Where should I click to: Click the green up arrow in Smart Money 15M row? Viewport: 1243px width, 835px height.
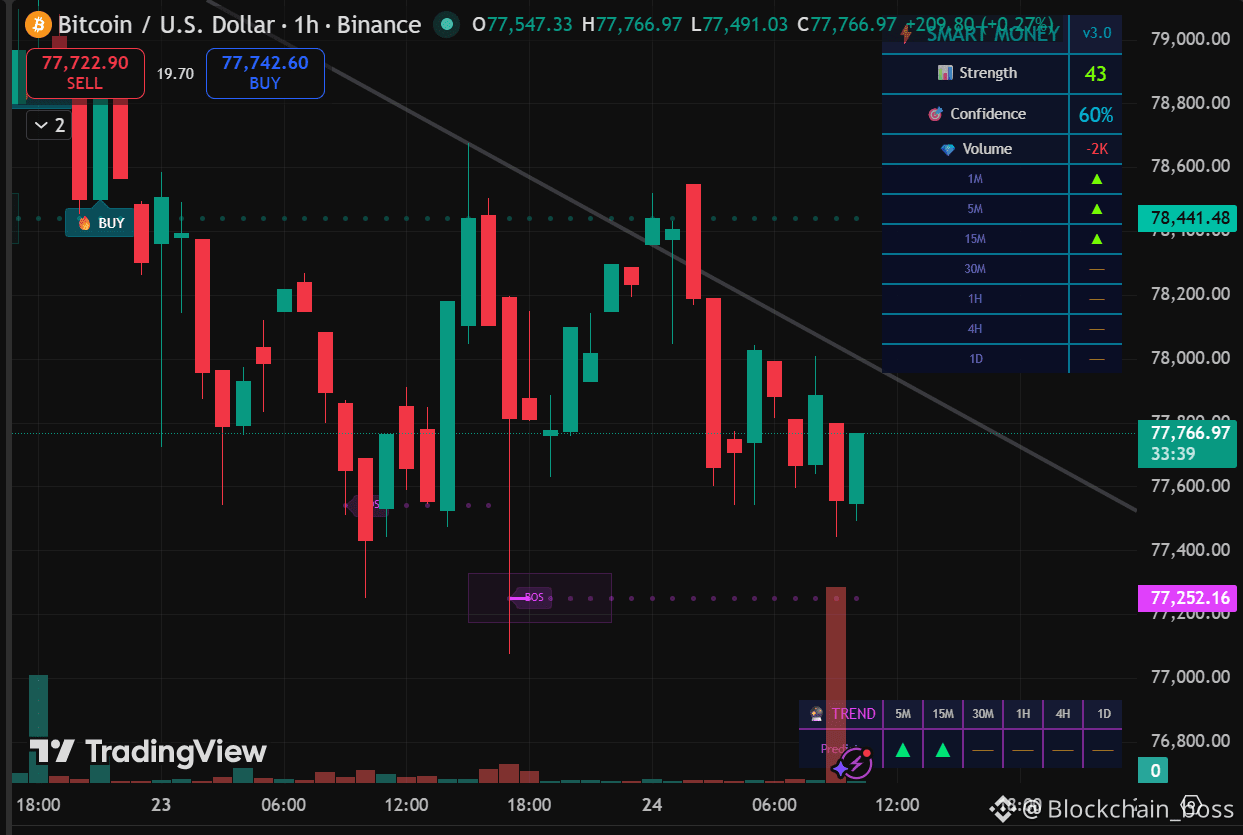[1096, 239]
